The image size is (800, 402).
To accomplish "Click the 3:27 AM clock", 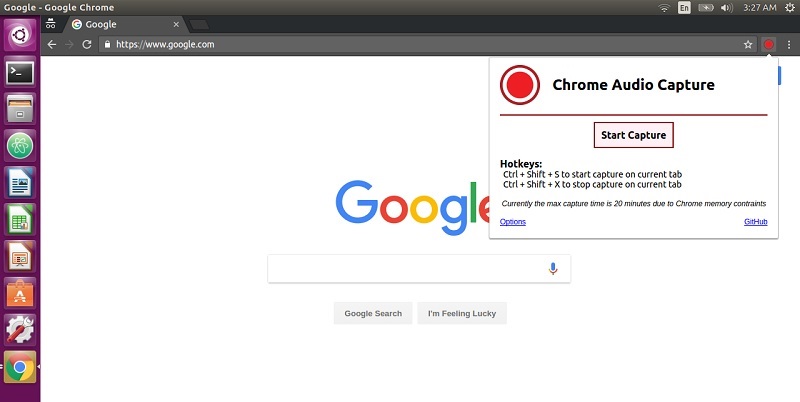I will (760, 8).
